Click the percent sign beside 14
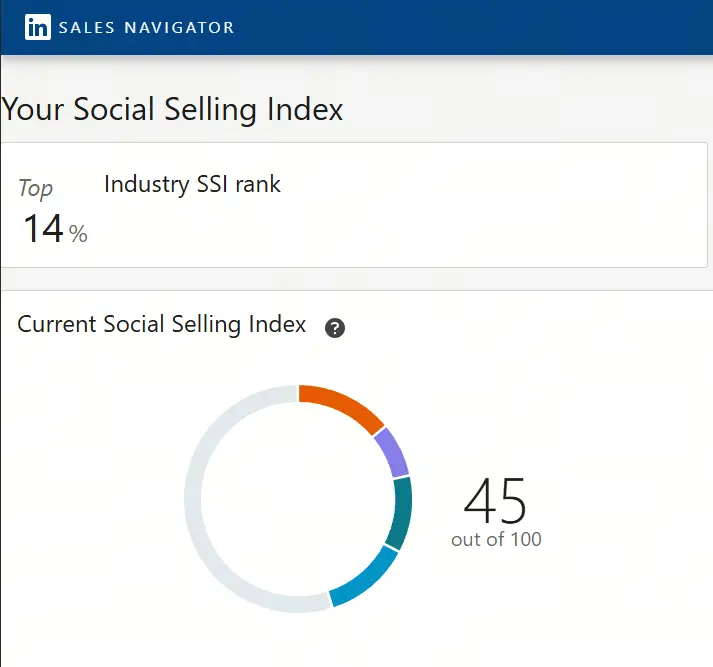The width and height of the screenshot is (713, 667). point(78,235)
